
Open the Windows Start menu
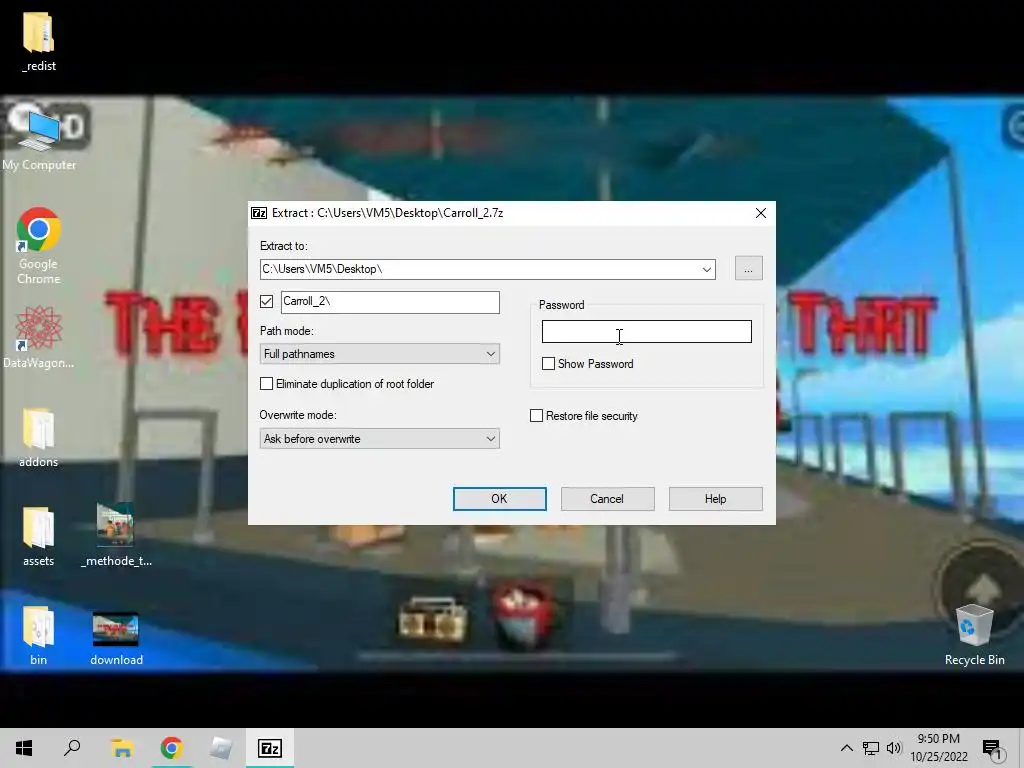(24, 748)
